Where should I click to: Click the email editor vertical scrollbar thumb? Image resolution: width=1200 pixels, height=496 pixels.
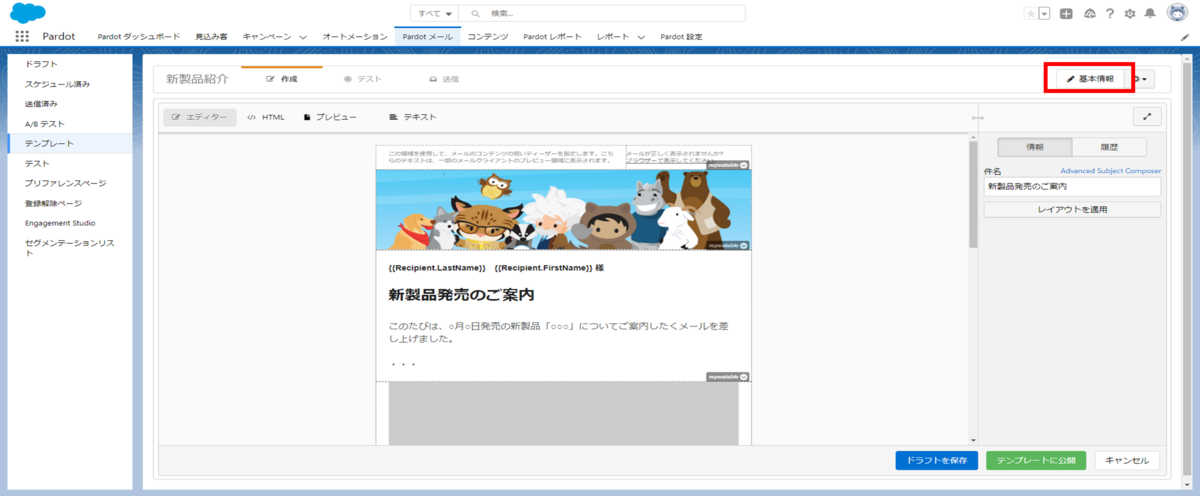(973, 193)
